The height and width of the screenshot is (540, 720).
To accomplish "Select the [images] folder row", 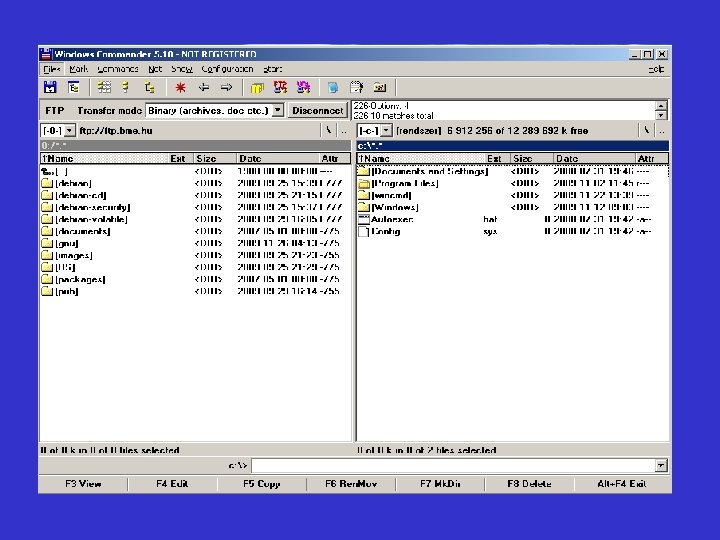I will 195,255.
